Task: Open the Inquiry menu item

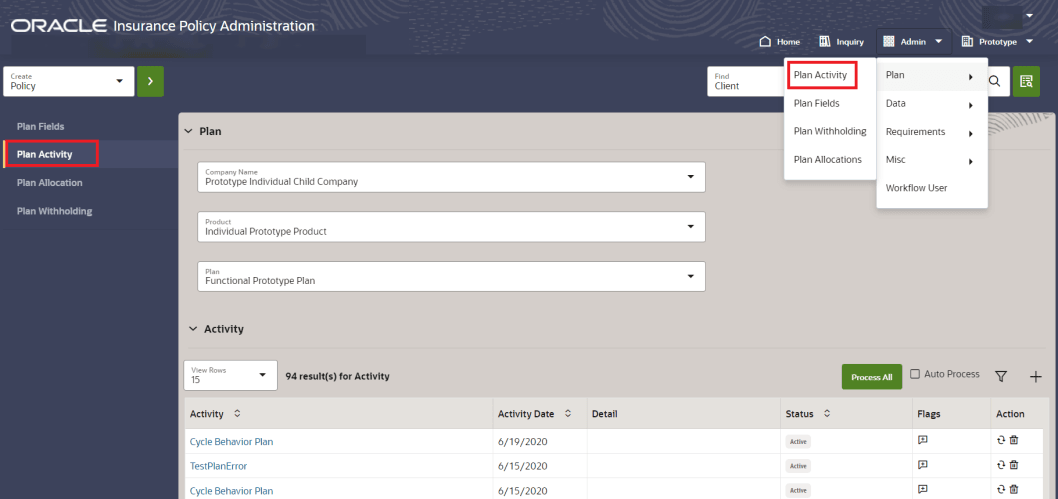Action: click(841, 42)
